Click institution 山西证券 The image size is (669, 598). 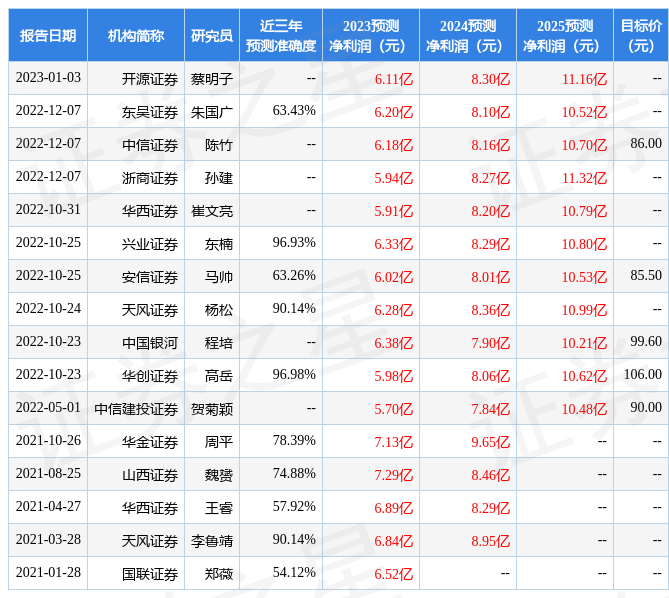coord(150,475)
